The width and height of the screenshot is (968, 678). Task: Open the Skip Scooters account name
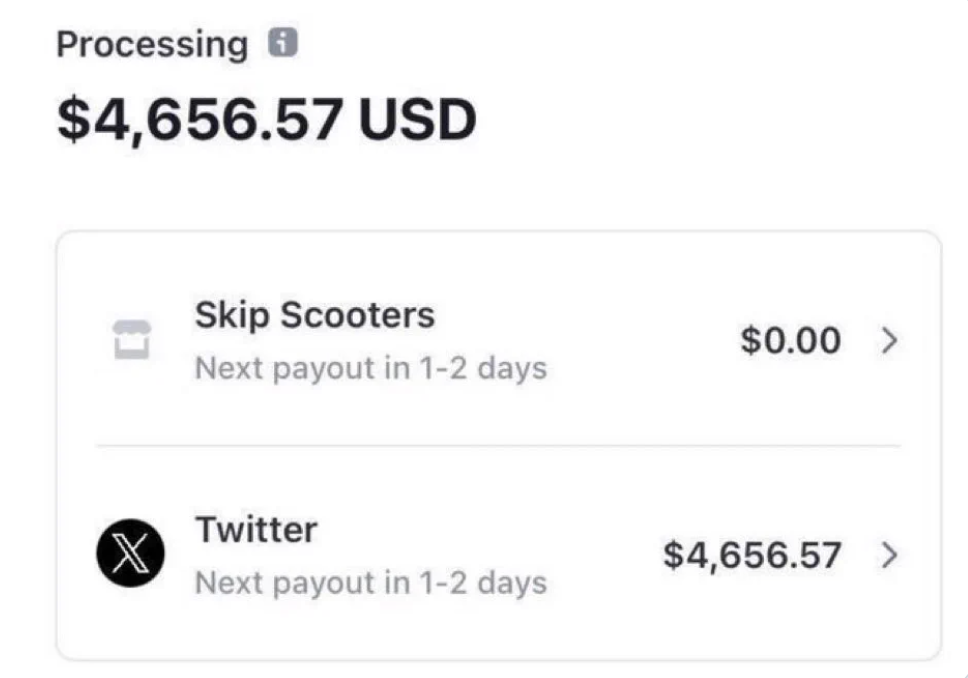tap(315, 316)
